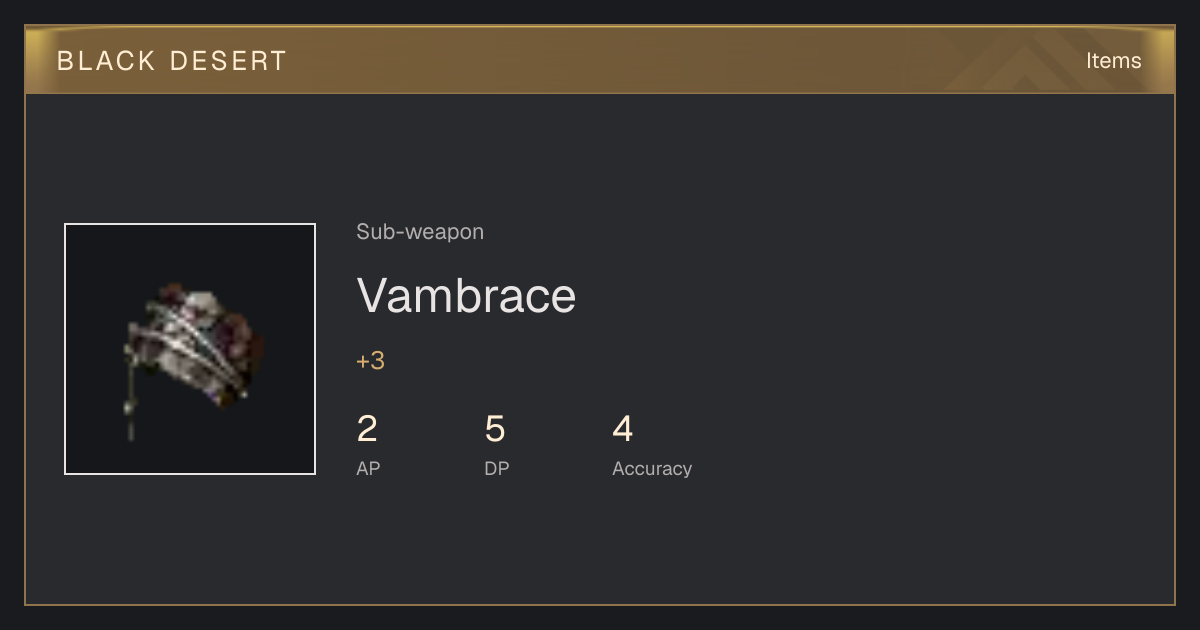
Task: Open the Items link in the header
Action: click(1113, 61)
